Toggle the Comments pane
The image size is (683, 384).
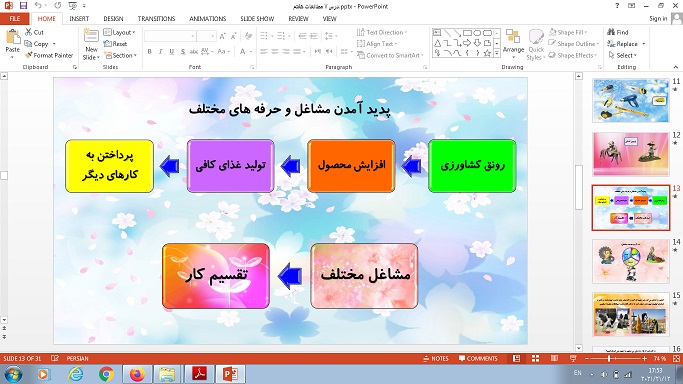[x=478, y=358]
